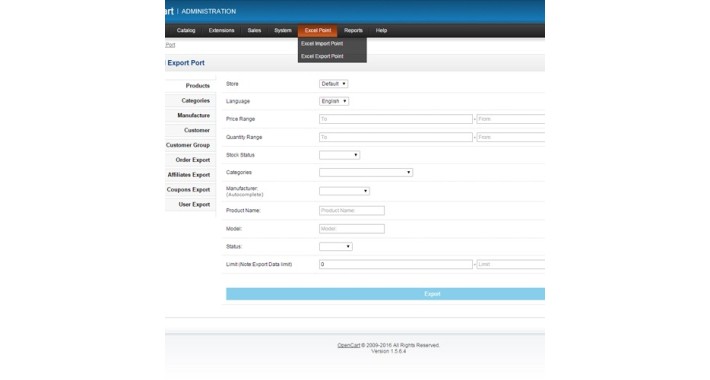Click the Limit start field containing 0

396,264
